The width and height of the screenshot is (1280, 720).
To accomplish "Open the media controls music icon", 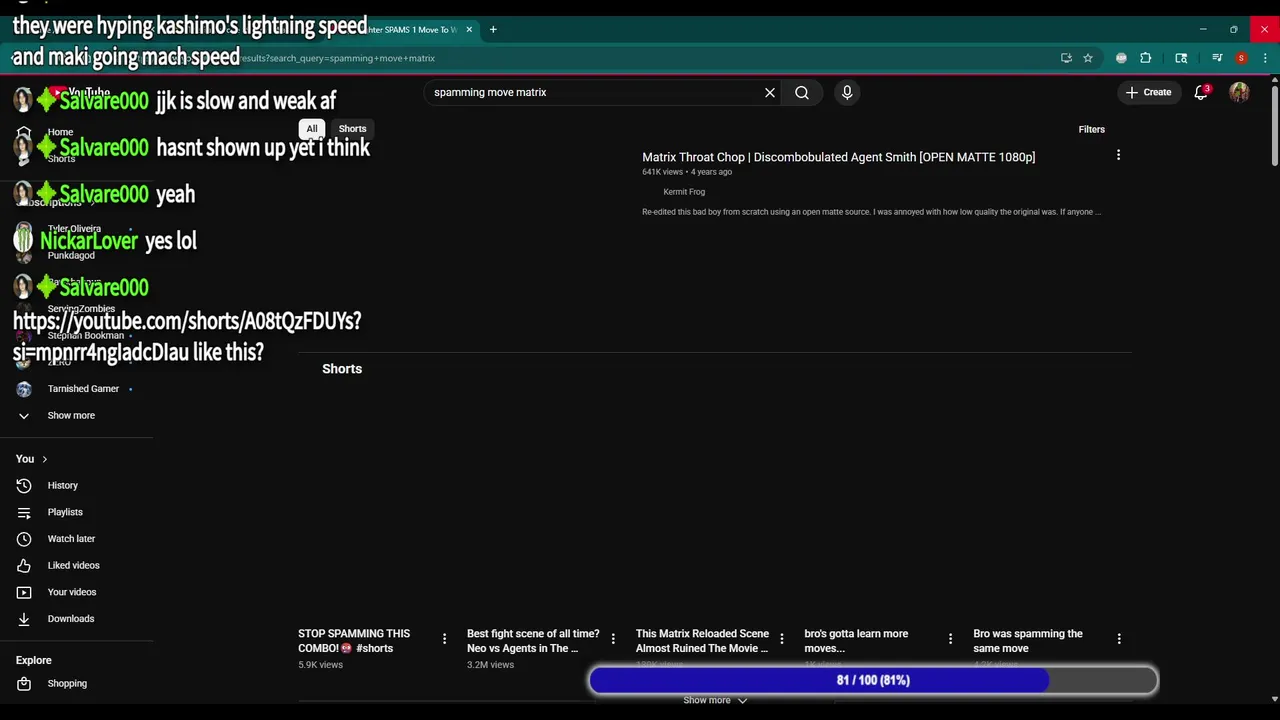I will [x=1217, y=58].
